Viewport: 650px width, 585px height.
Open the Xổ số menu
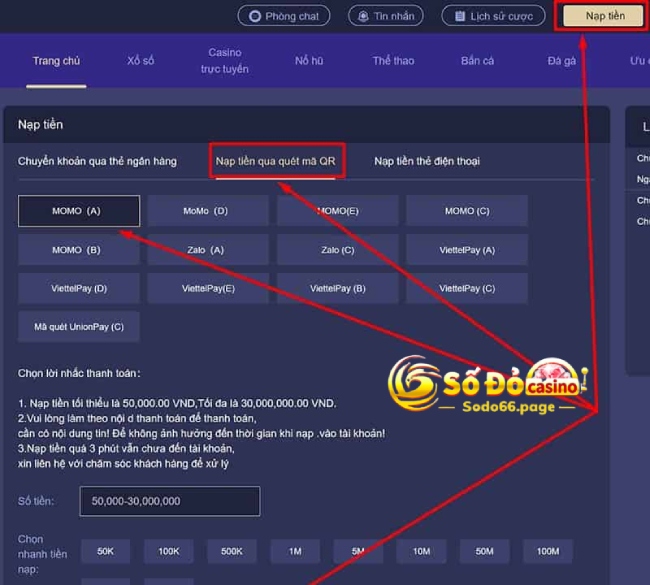click(x=141, y=61)
